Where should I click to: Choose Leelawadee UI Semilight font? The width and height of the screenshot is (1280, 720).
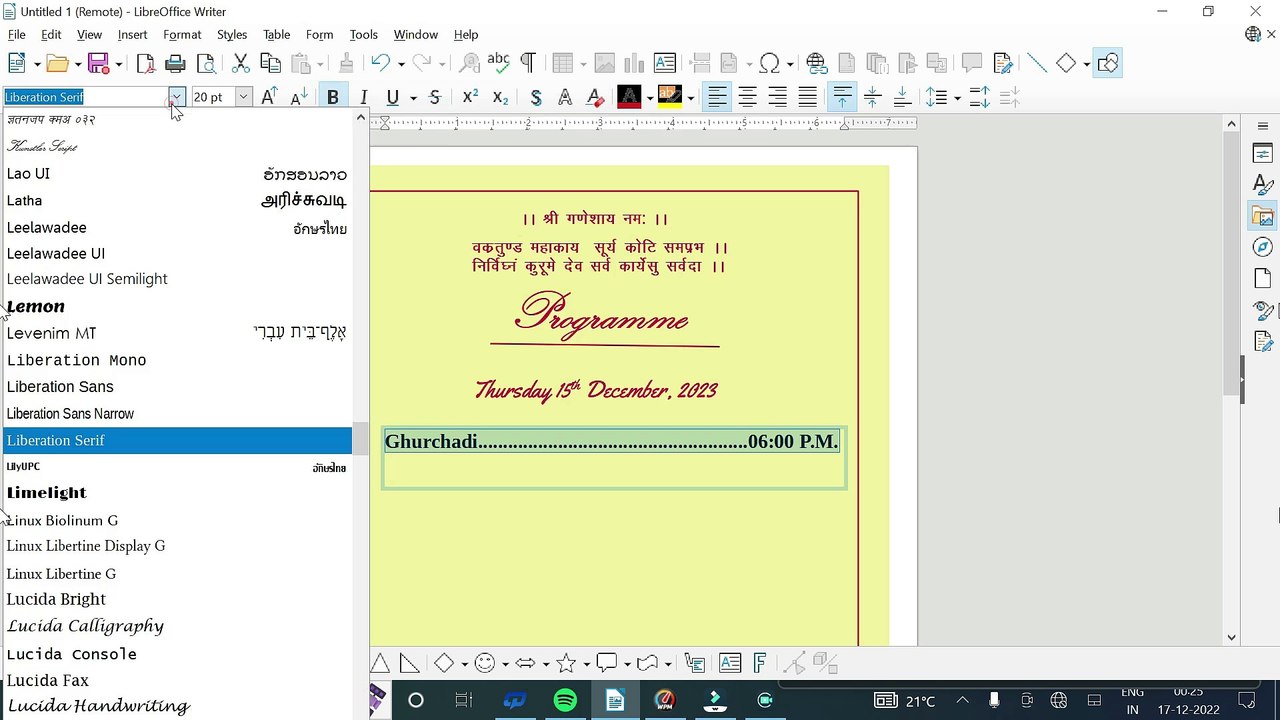tap(177, 279)
